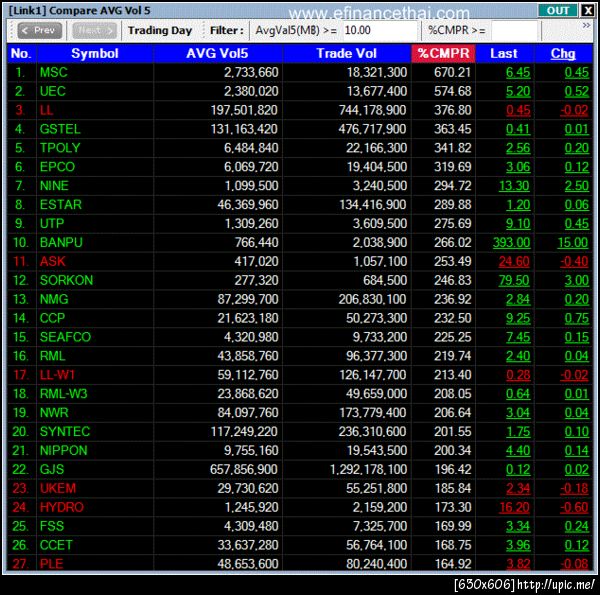Select the CCET symbol
The image size is (600, 595).
click(x=56, y=545)
